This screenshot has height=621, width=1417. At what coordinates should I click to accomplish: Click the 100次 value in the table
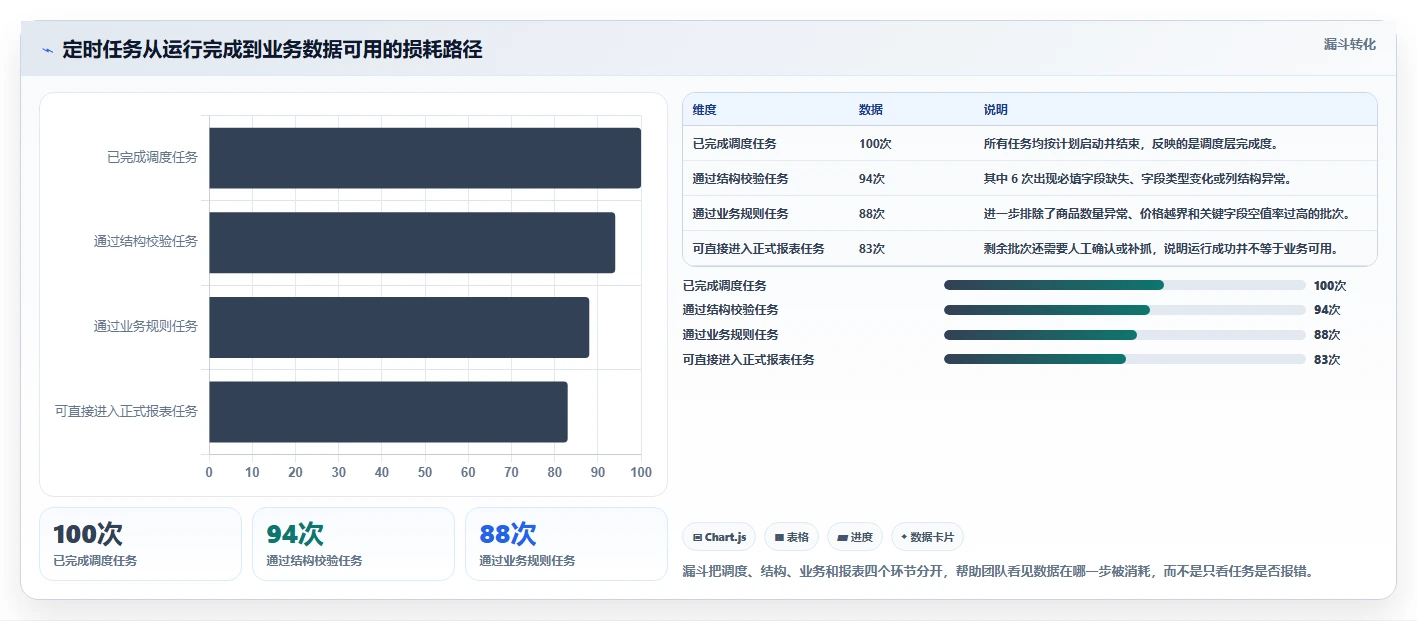click(875, 144)
